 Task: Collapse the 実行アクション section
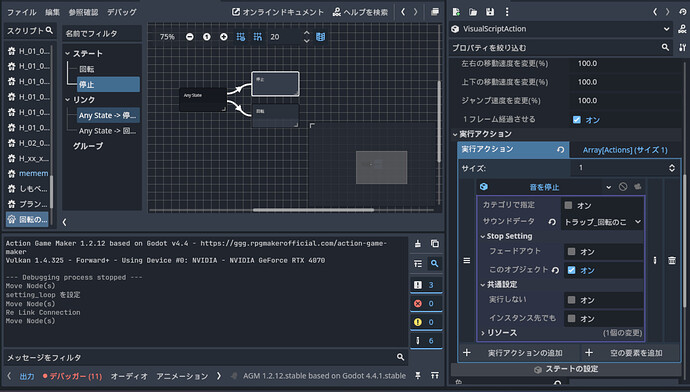(x=455, y=134)
